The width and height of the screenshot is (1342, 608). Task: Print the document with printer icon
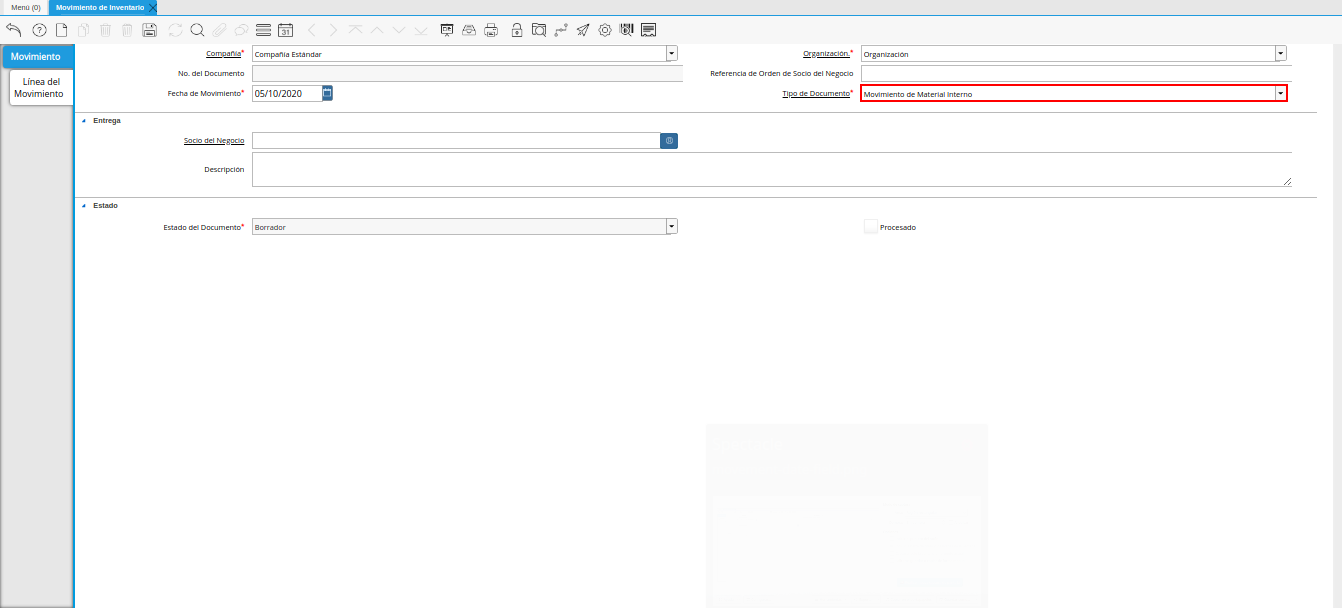[491, 30]
